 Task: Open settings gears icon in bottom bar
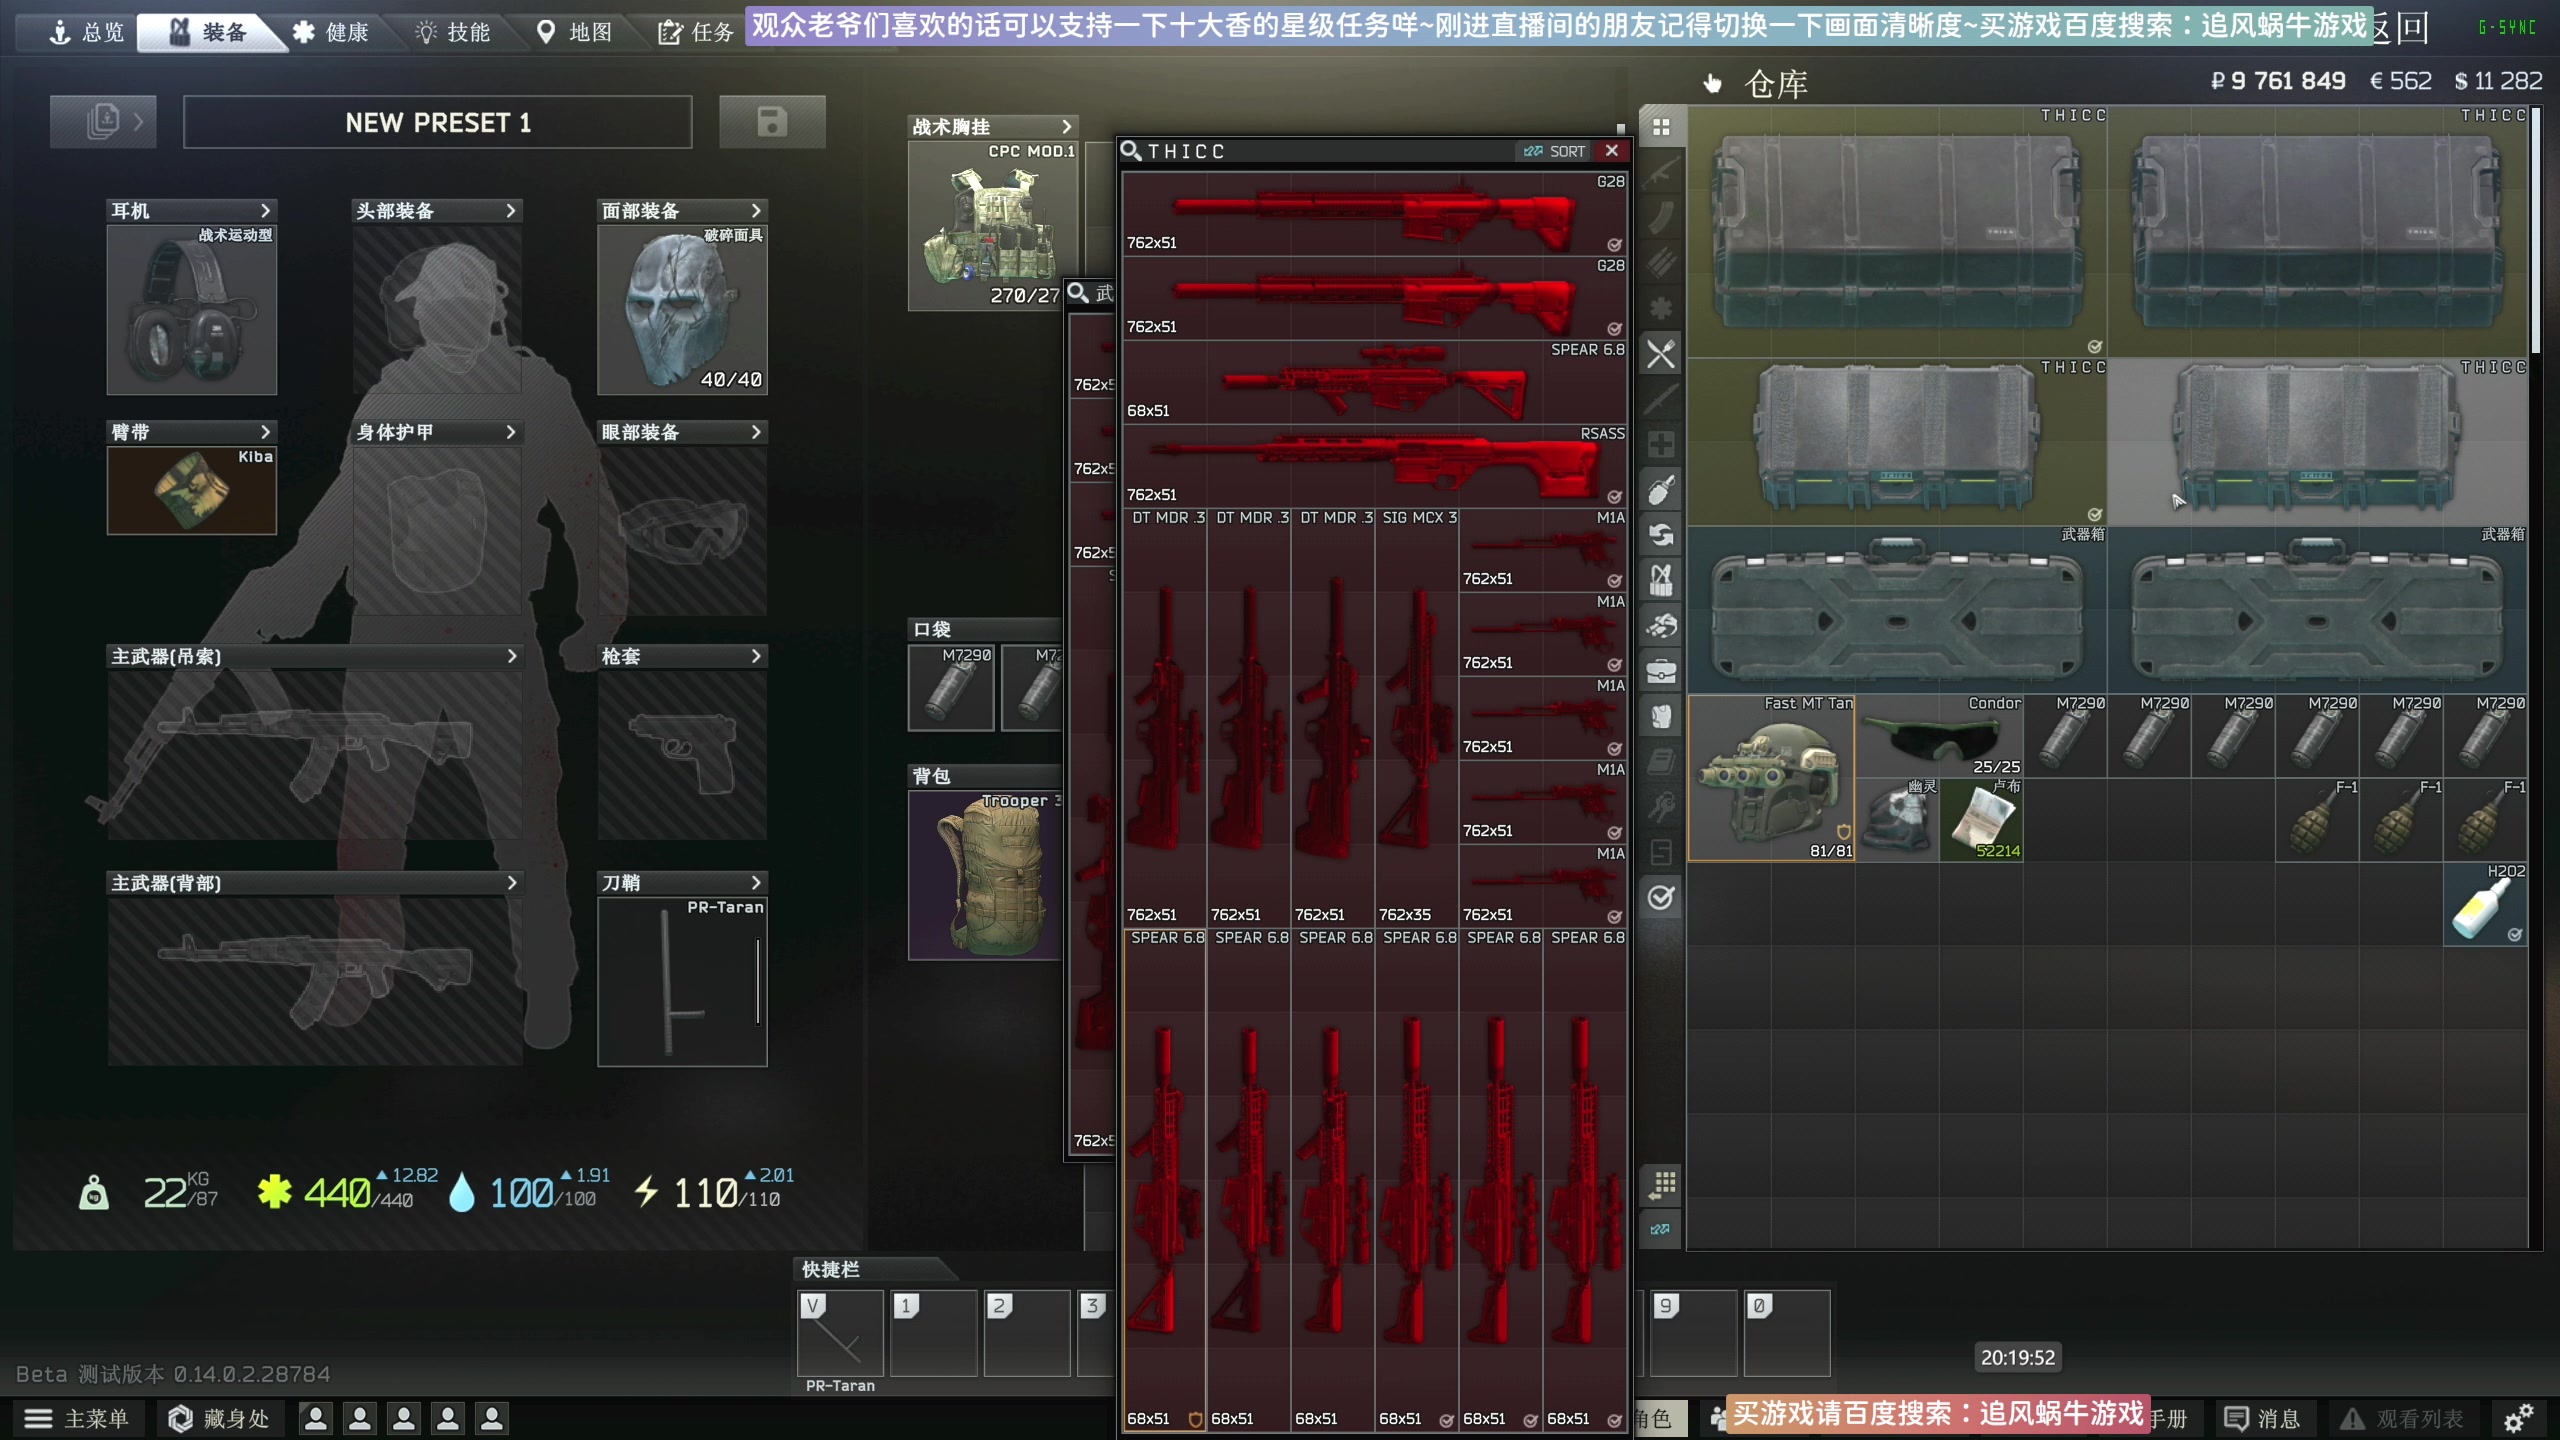coord(2518,1418)
